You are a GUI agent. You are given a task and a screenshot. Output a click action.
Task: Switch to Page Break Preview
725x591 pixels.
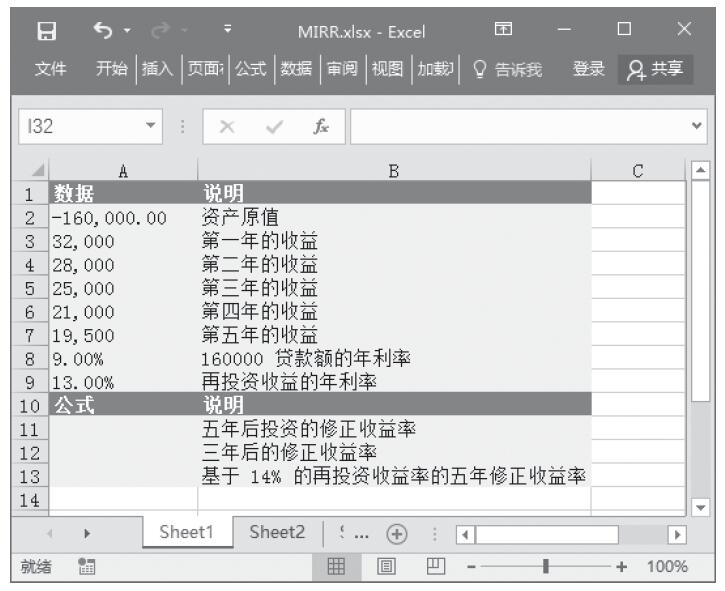436,567
